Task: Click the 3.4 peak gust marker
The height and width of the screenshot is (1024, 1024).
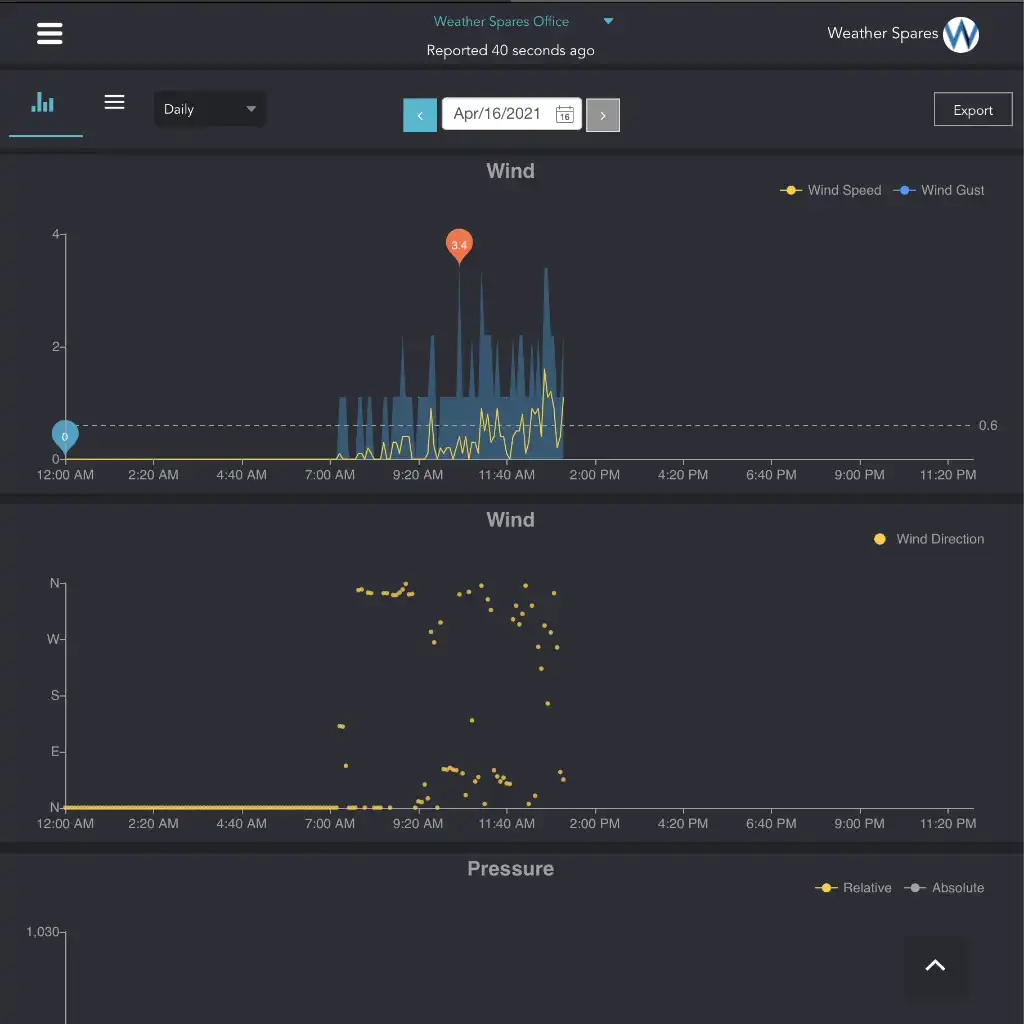Action: click(x=459, y=243)
